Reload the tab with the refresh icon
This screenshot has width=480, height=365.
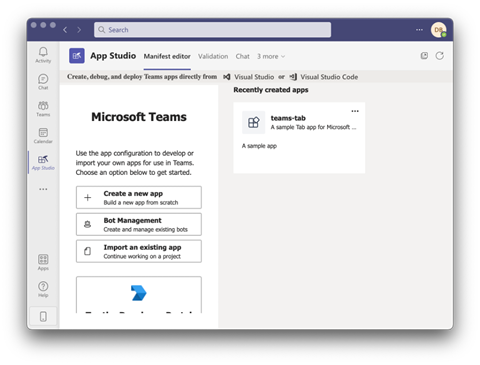[440, 56]
